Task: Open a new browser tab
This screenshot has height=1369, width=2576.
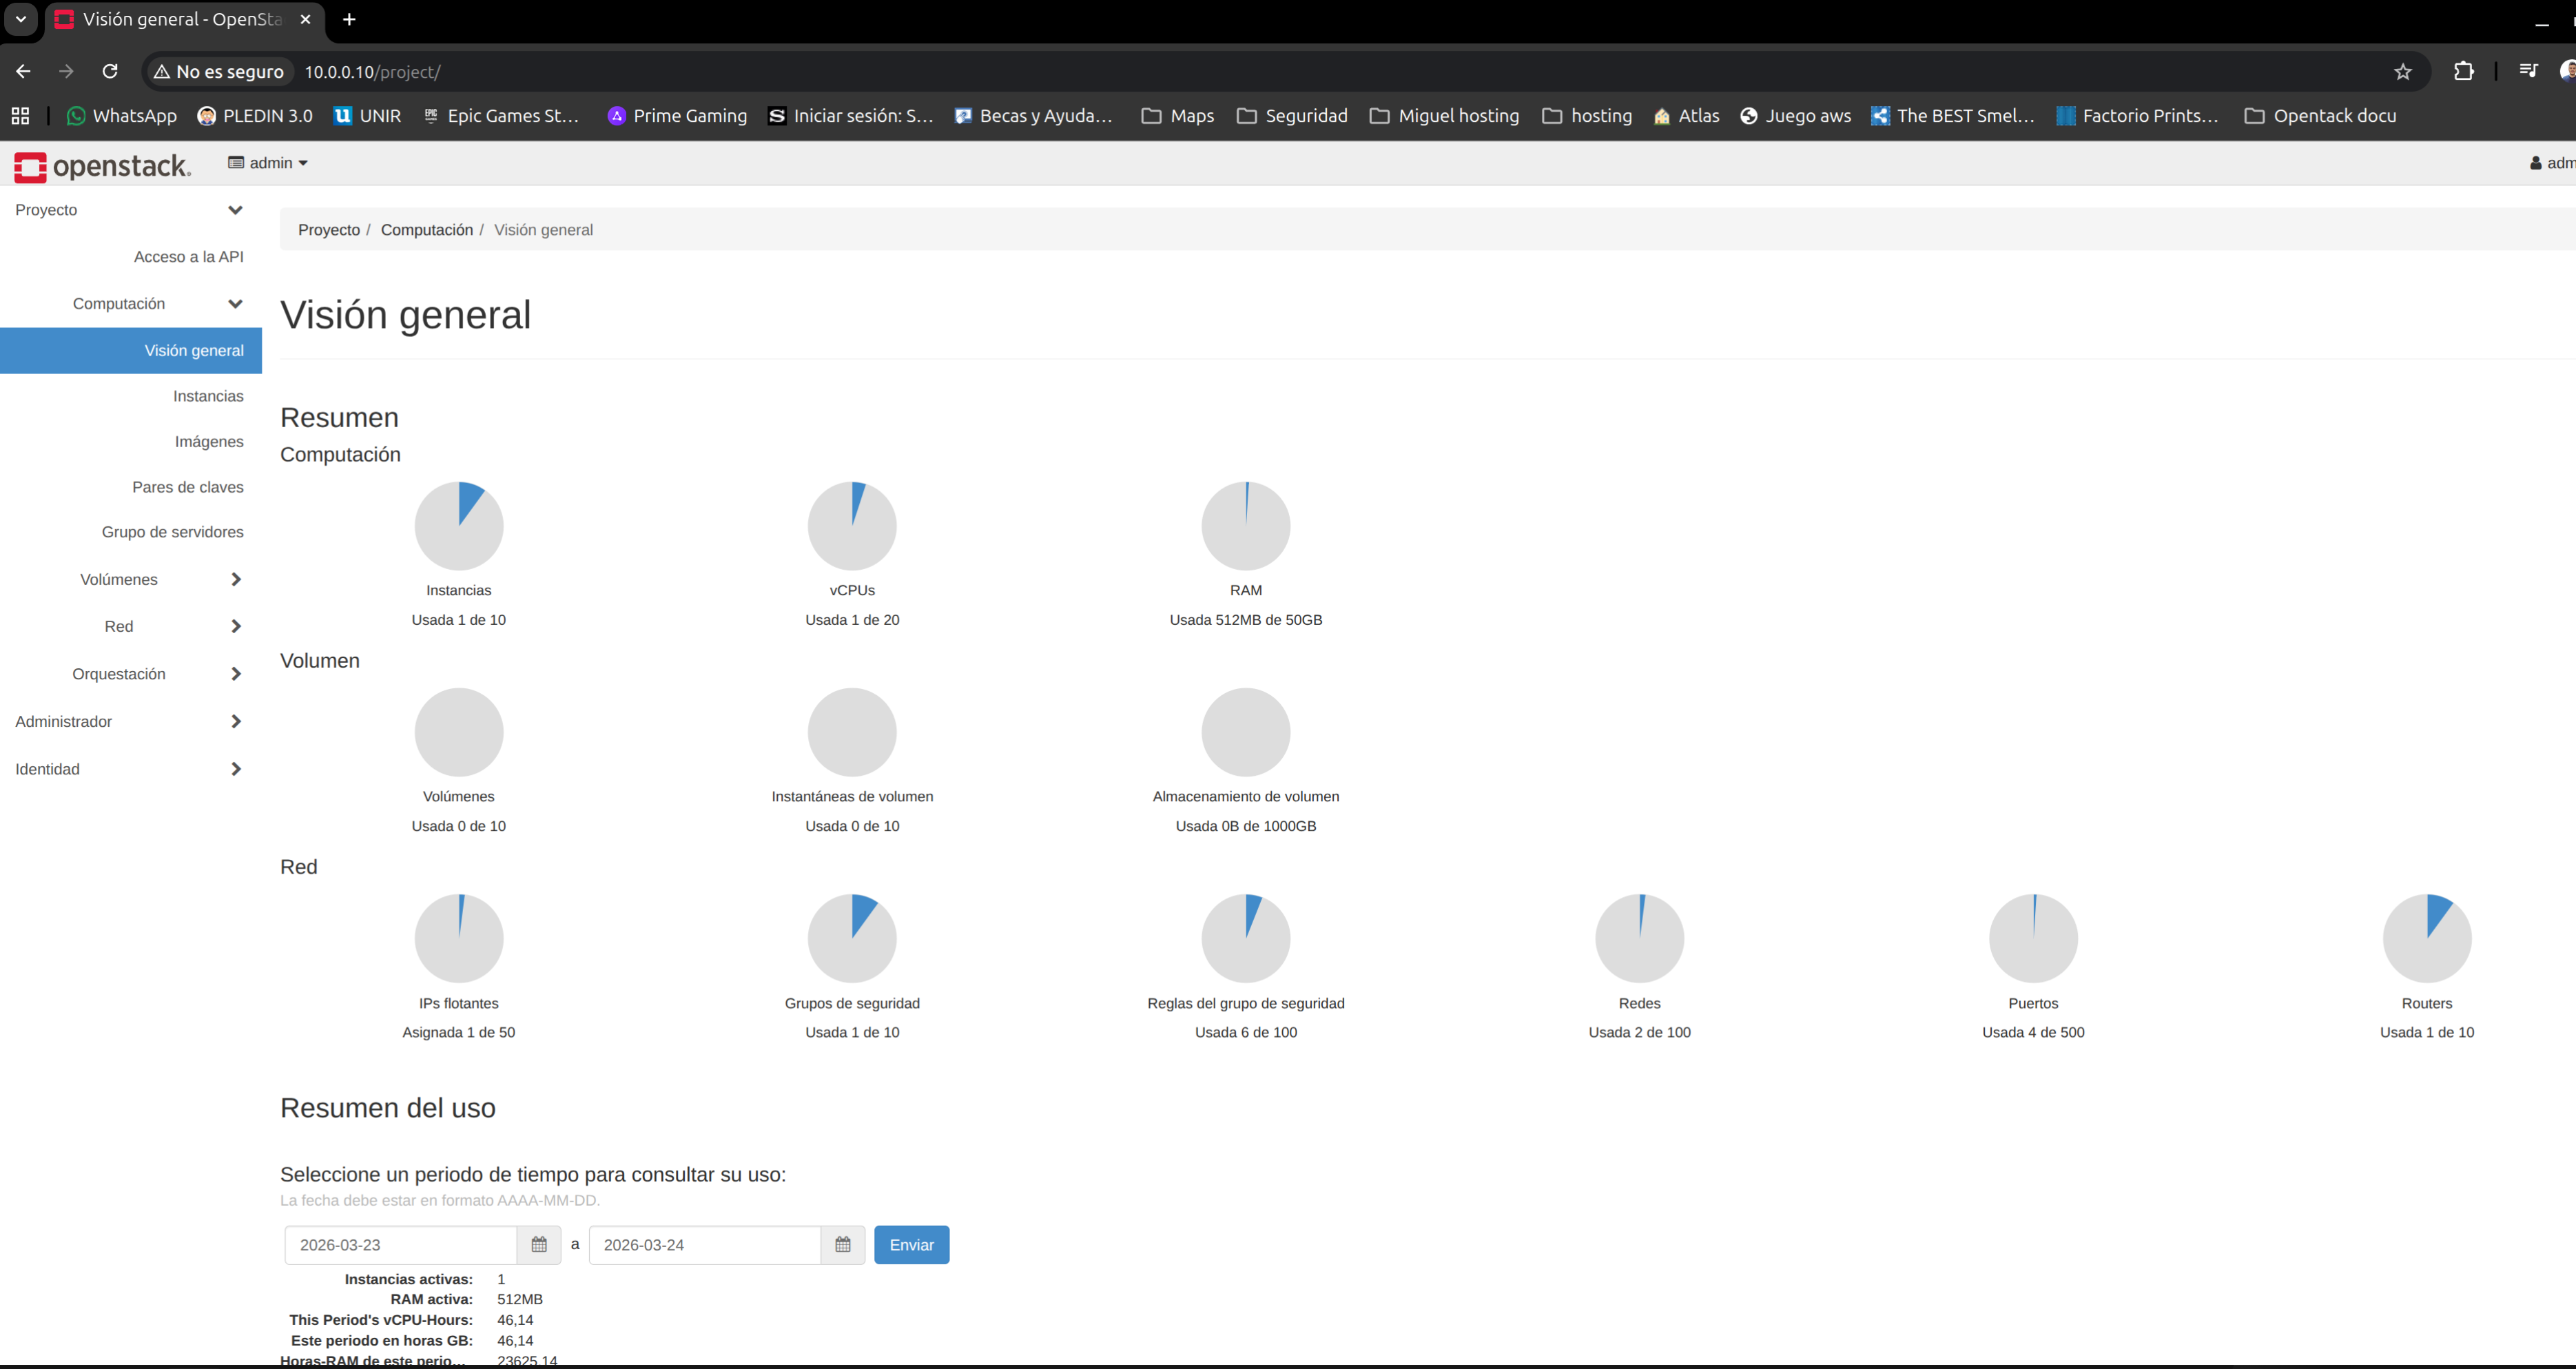Action: coord(349,19)
